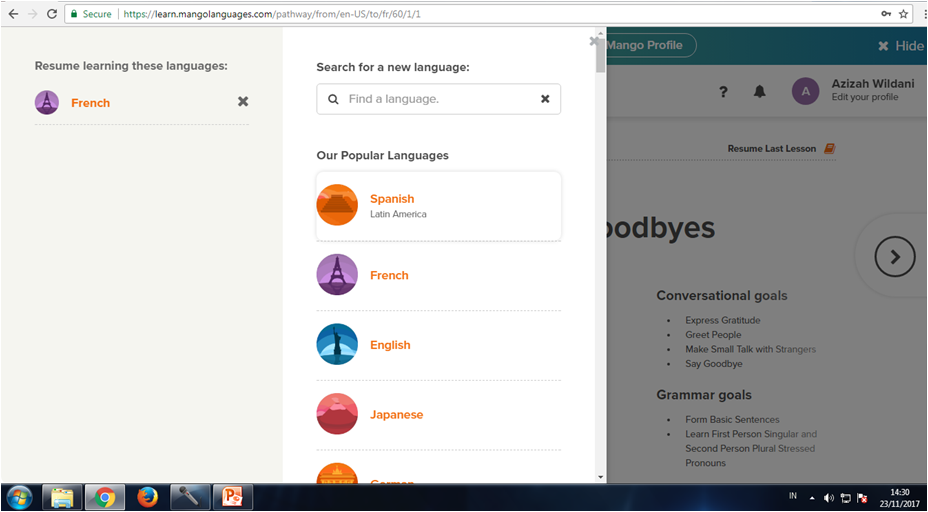The image size is (928, 512).
Task: Open the file explorer from the taskbar
Action: (62, 497)
